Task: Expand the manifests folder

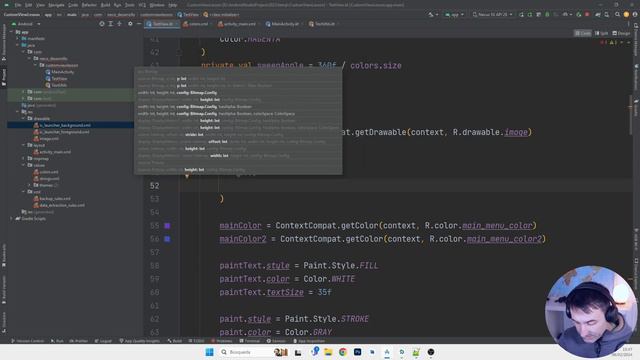Action: point(18,39)
